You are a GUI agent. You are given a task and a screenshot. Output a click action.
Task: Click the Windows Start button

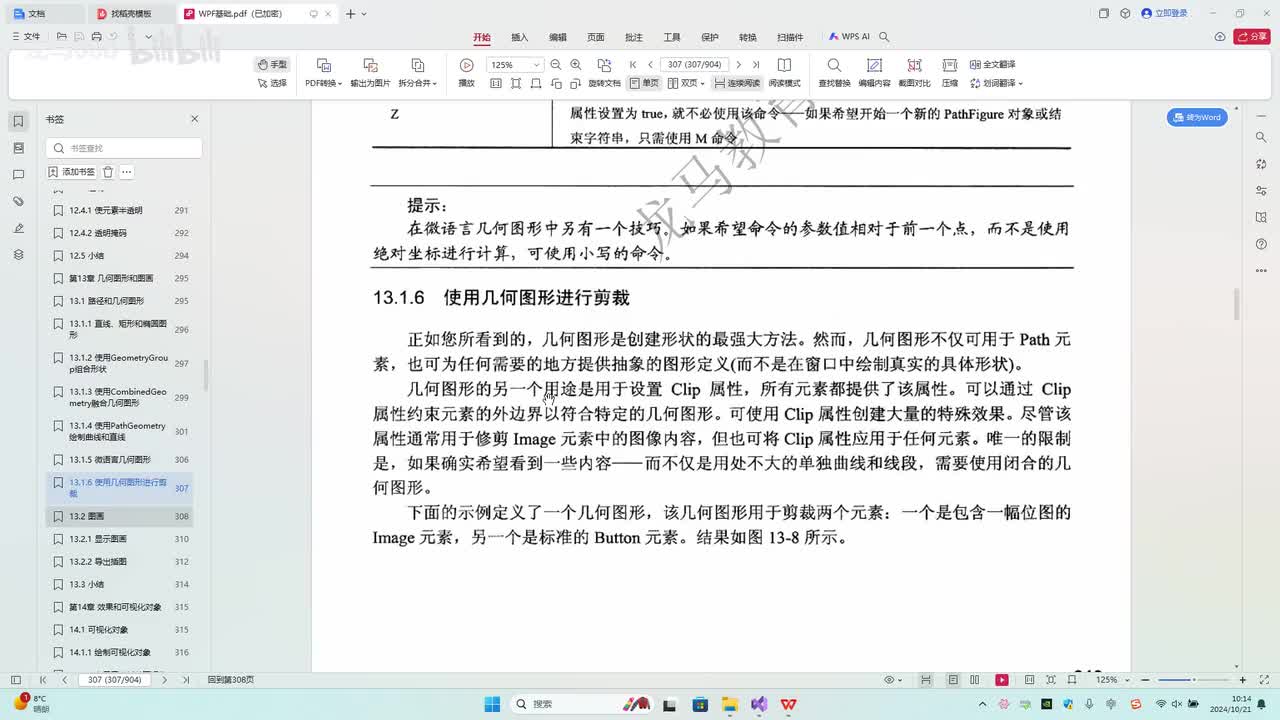click(x=493, y=704)
